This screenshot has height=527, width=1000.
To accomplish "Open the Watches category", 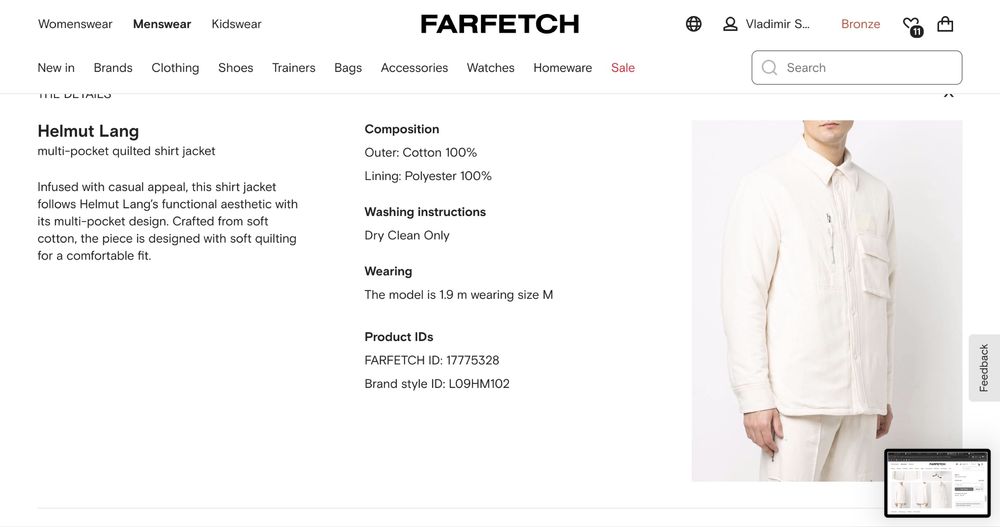I will 490,68.
